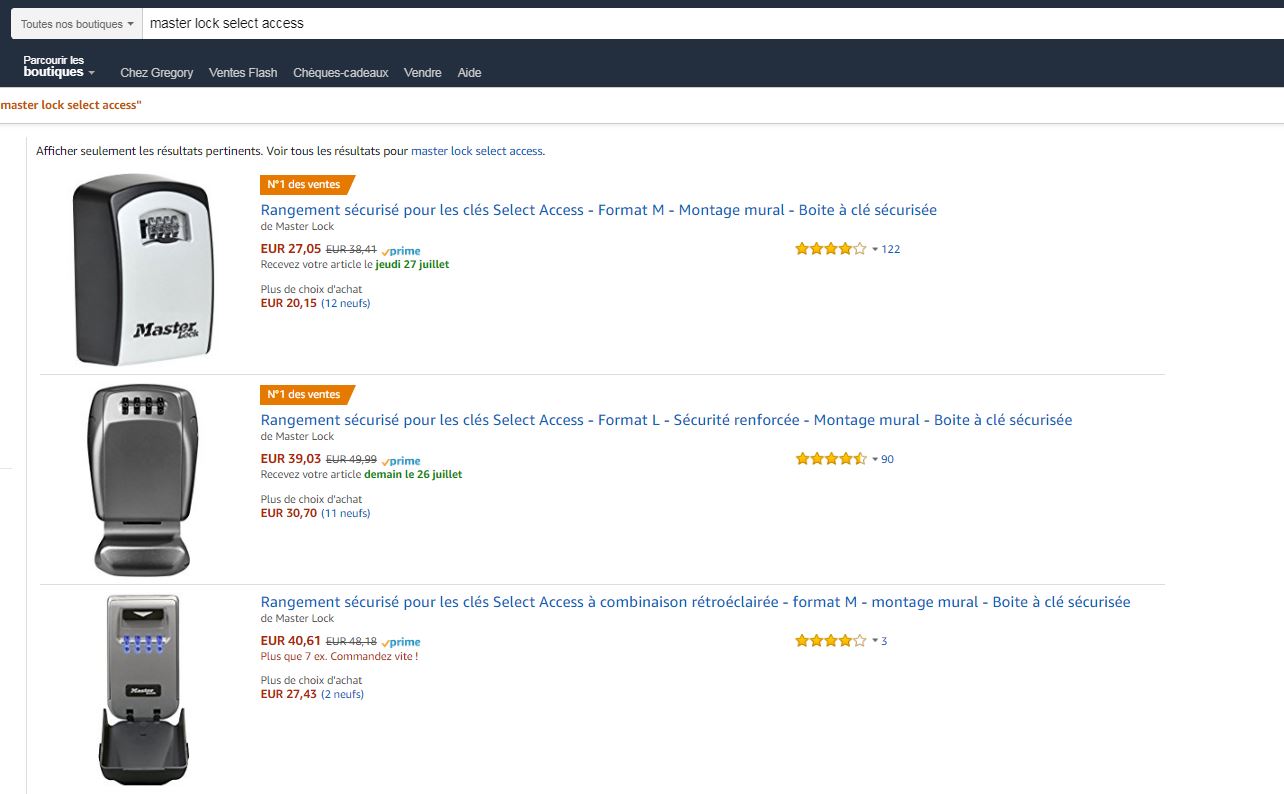The height and width of the screenshot is (794, 1284).
Task: Follow the all-results link for master lock select access
Action: tap(476, 151)
